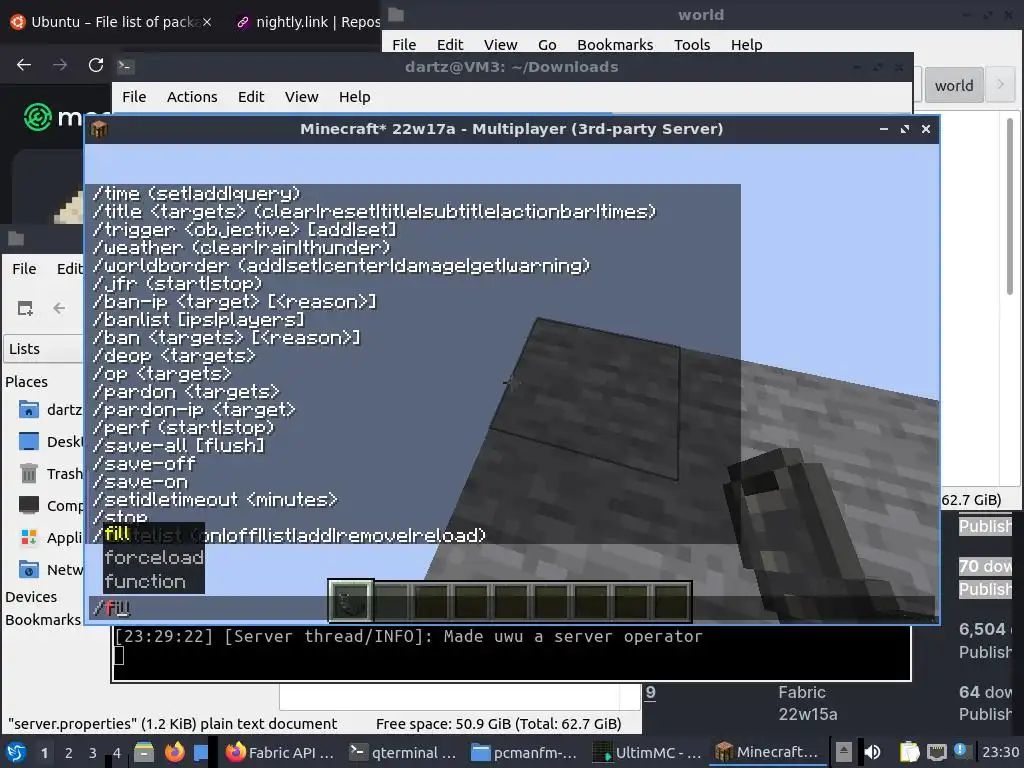Click the update notification tray icon
1024x768 pixels.
pyautogui.click(x=961, y=751)
